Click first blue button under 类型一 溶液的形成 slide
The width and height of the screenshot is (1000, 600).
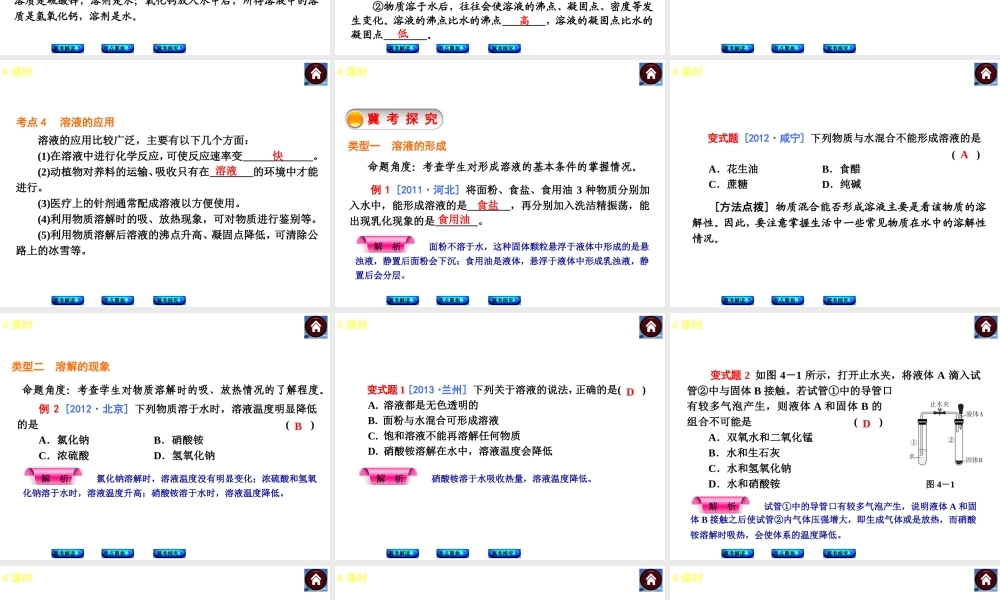point(402,300)
